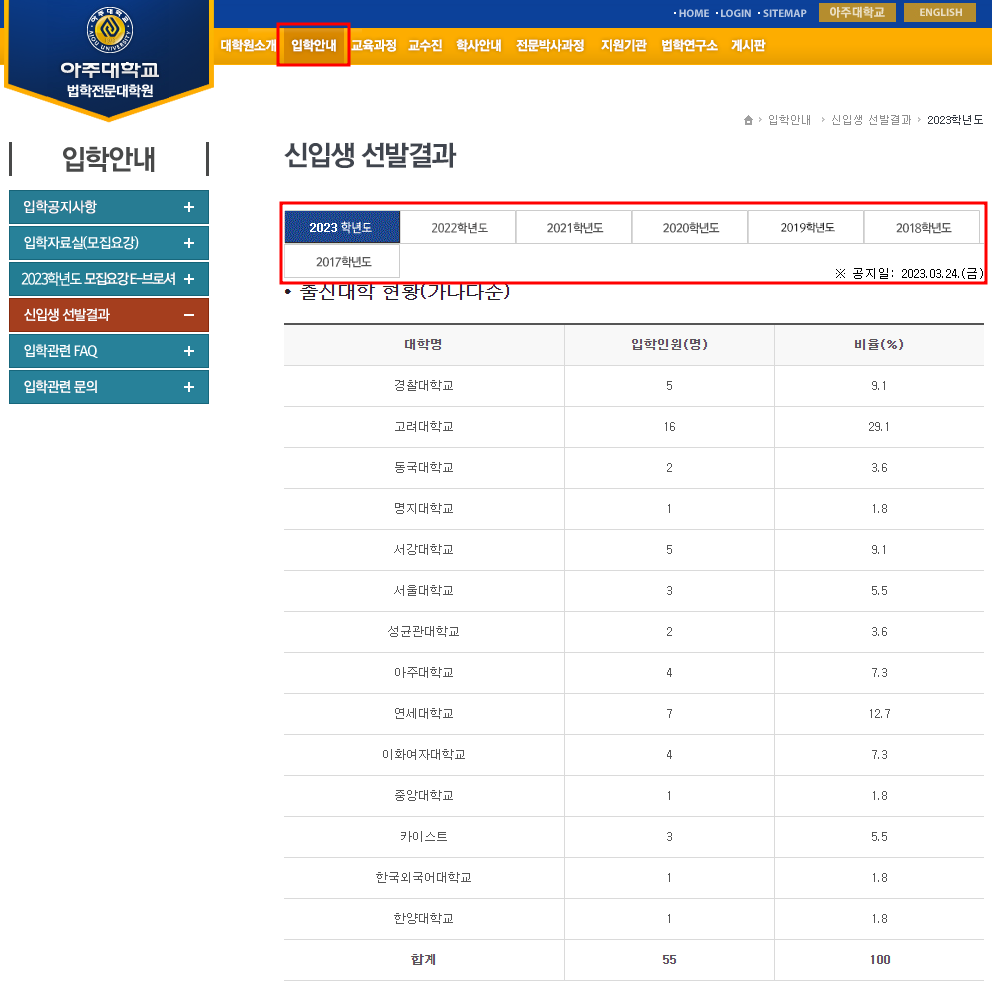
Task: Click the SITEMAP link
Action: click(x=784, y=13)
